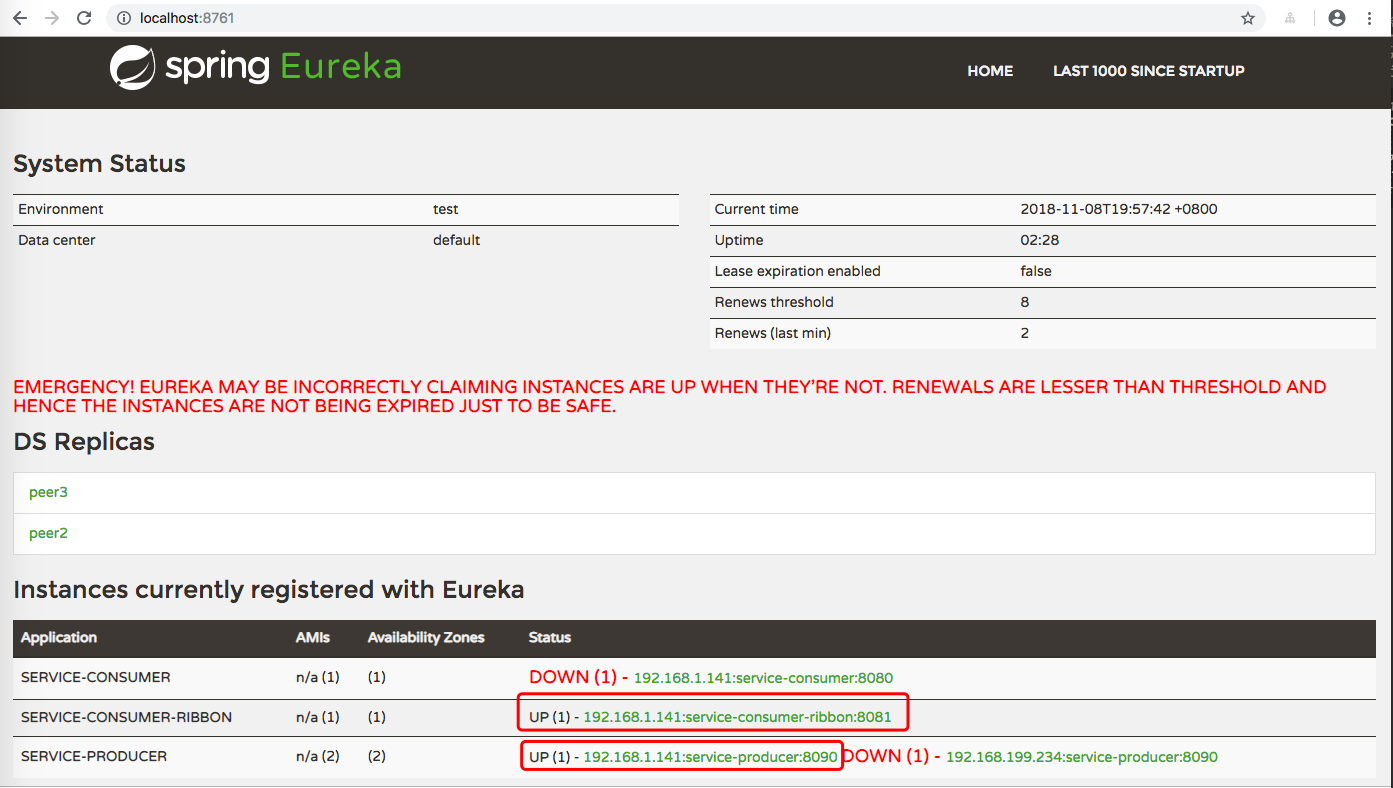
Task: Bookmark this page with the star icon
Action: click(x=1248, y=18)
